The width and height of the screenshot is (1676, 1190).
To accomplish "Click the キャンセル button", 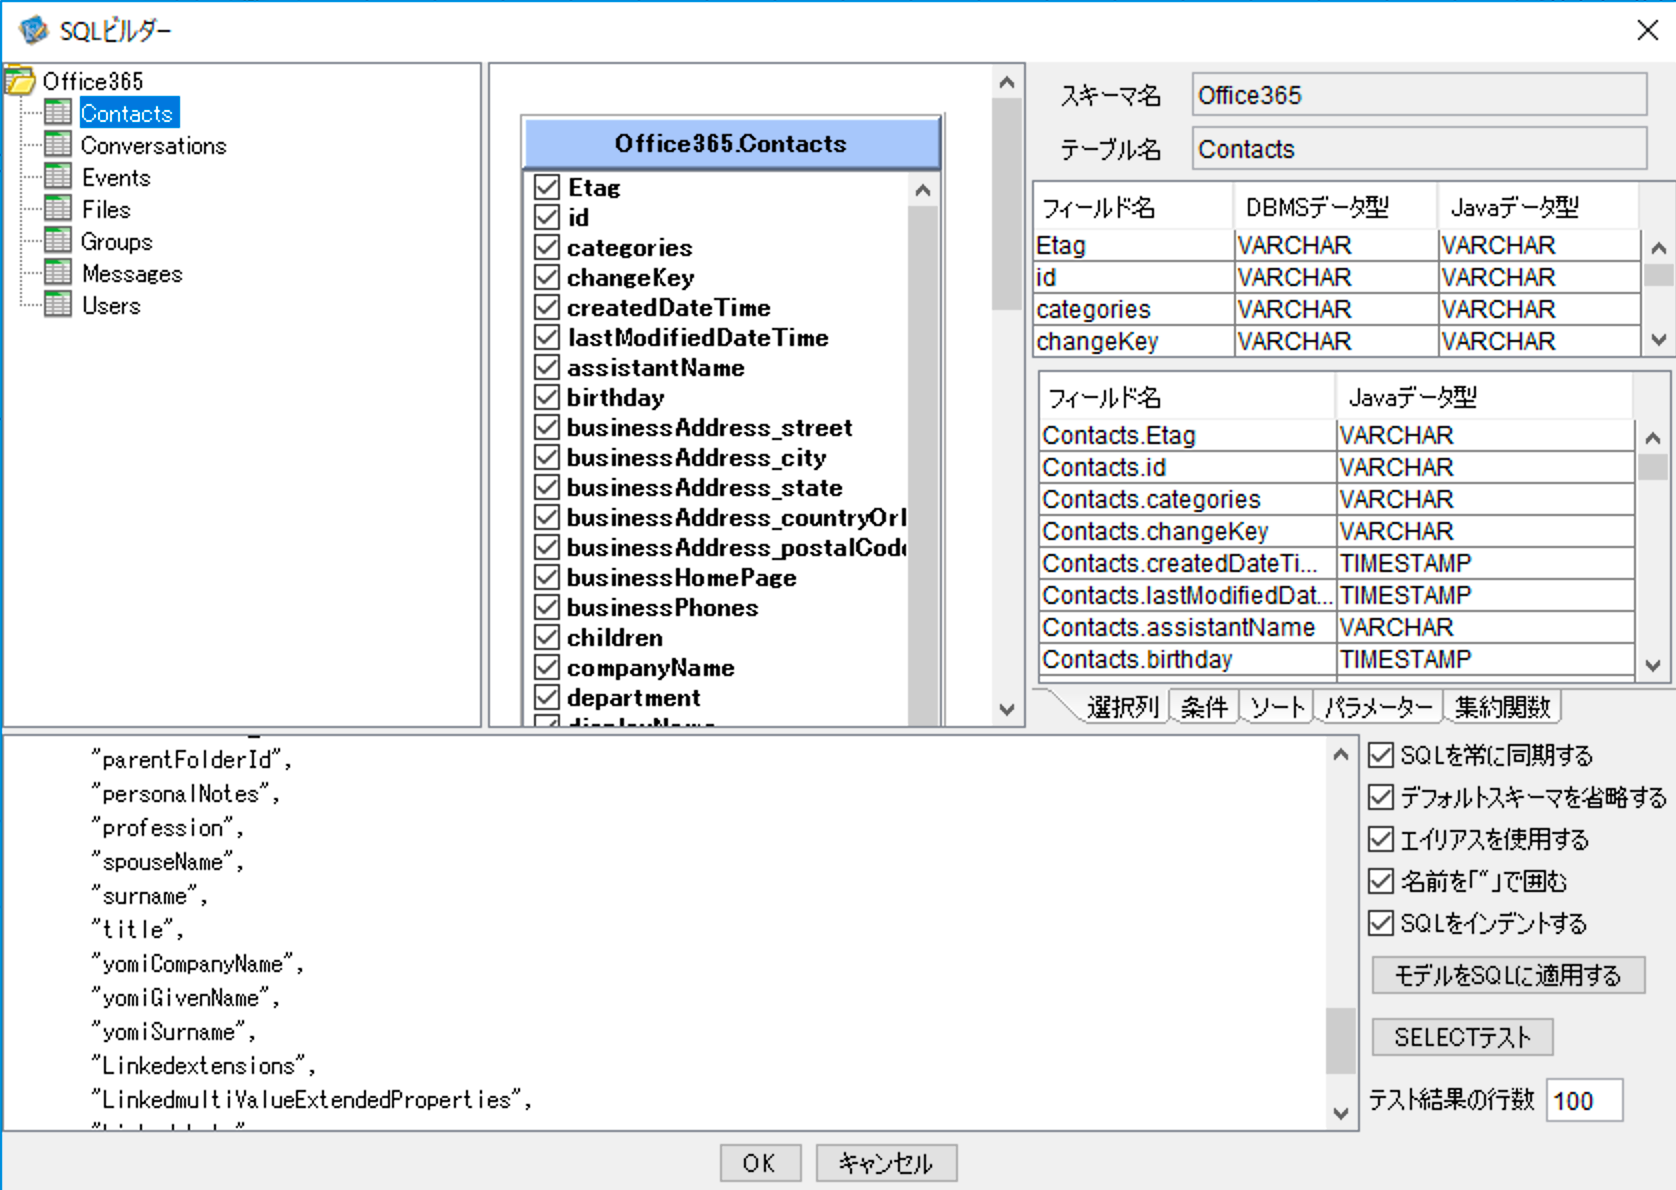I will (886, 1163).
